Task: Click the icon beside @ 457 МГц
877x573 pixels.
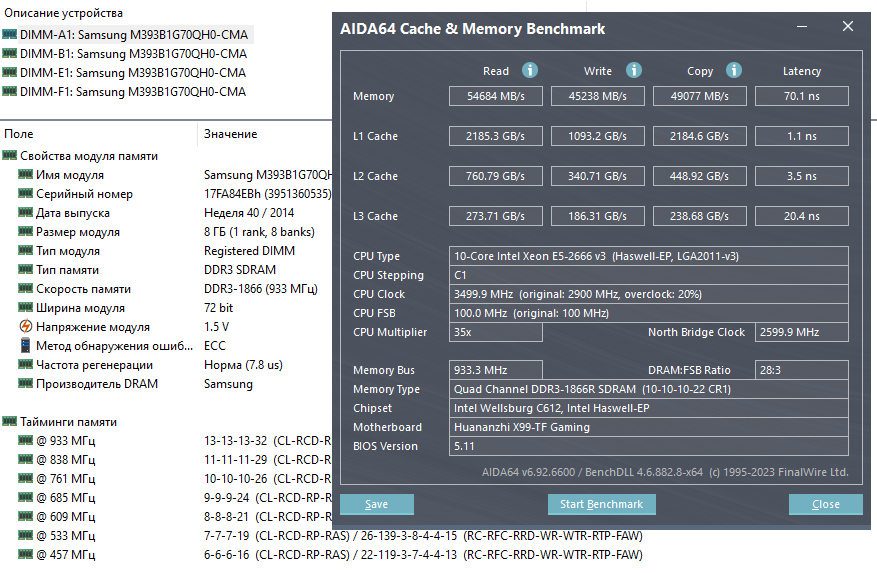Action: [x=26, y=555]
